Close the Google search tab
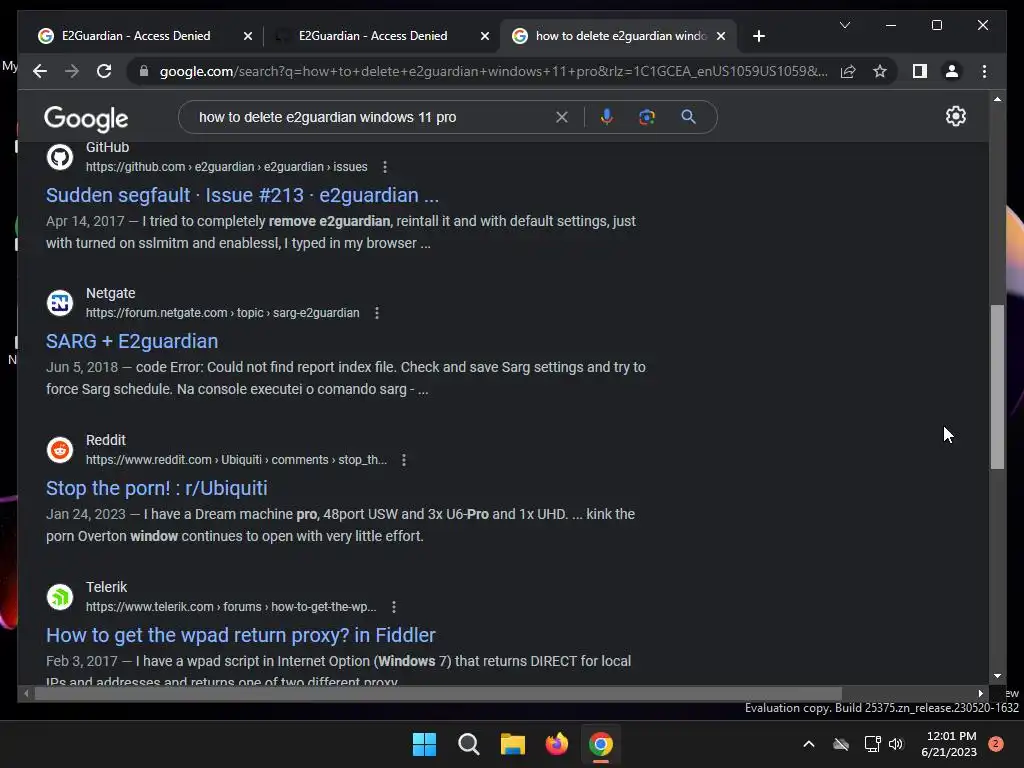Screen dimensions: 1024x768 point(721,37)
